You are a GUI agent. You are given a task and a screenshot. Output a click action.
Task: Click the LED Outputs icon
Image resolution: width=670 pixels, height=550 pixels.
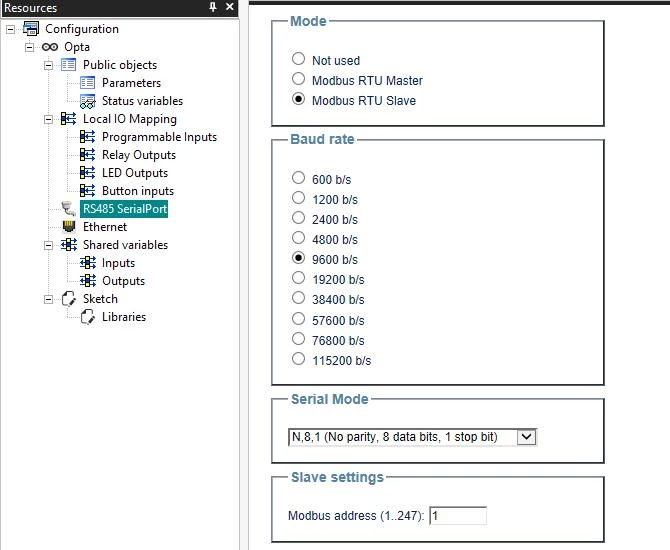pos(87,173)
